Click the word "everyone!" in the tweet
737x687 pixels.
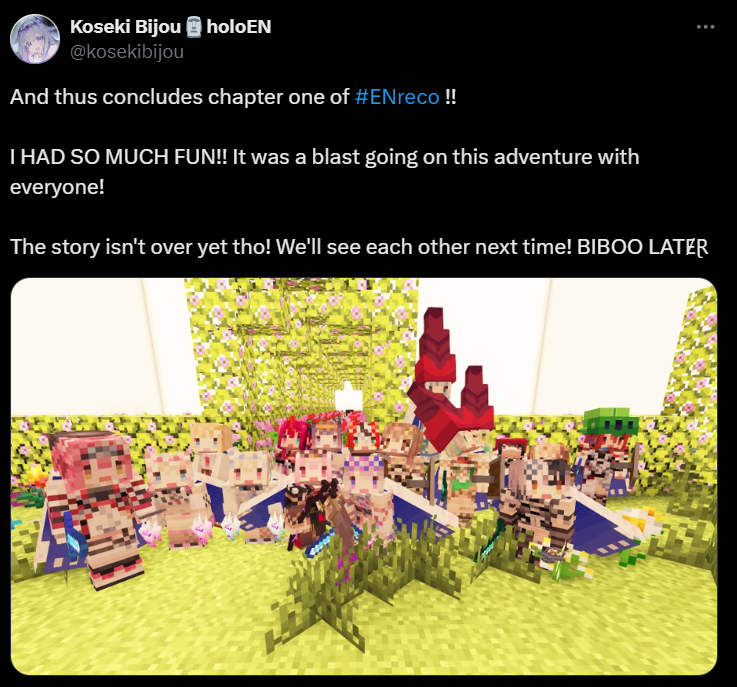click(x=57, y=187)
